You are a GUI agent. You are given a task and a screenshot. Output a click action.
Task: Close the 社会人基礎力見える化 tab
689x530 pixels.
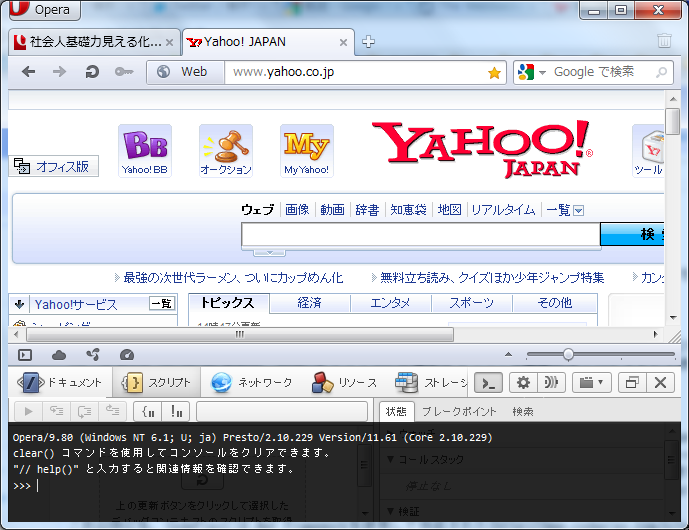tap(169, 42)
